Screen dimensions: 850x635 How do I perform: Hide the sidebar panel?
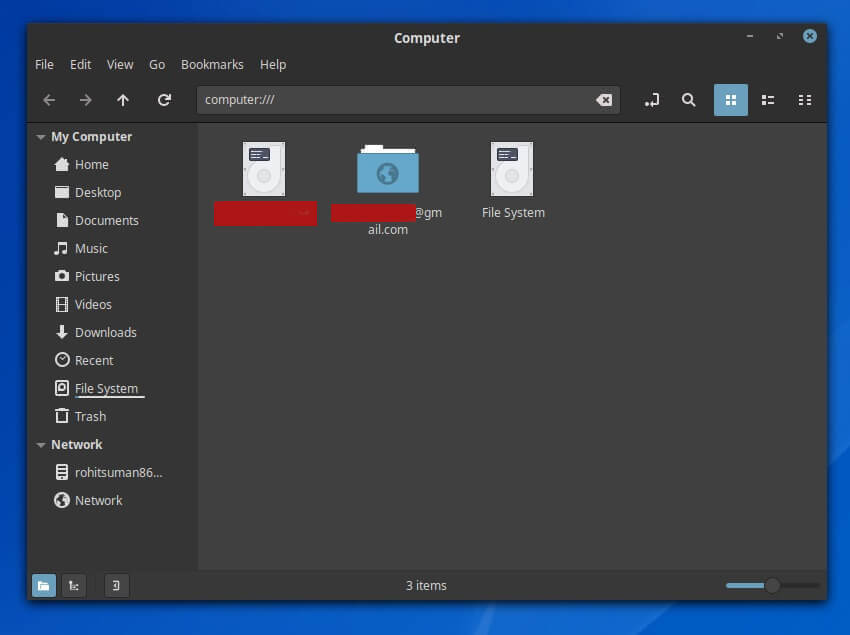[116, 586]
